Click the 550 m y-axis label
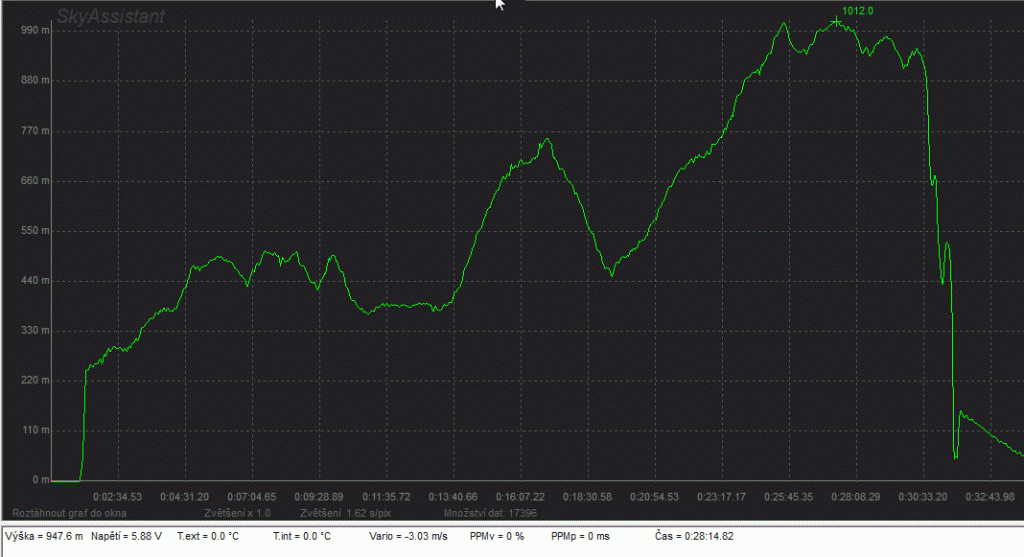The width and height of the screenshot is (1024, 557). pos(36,231)
